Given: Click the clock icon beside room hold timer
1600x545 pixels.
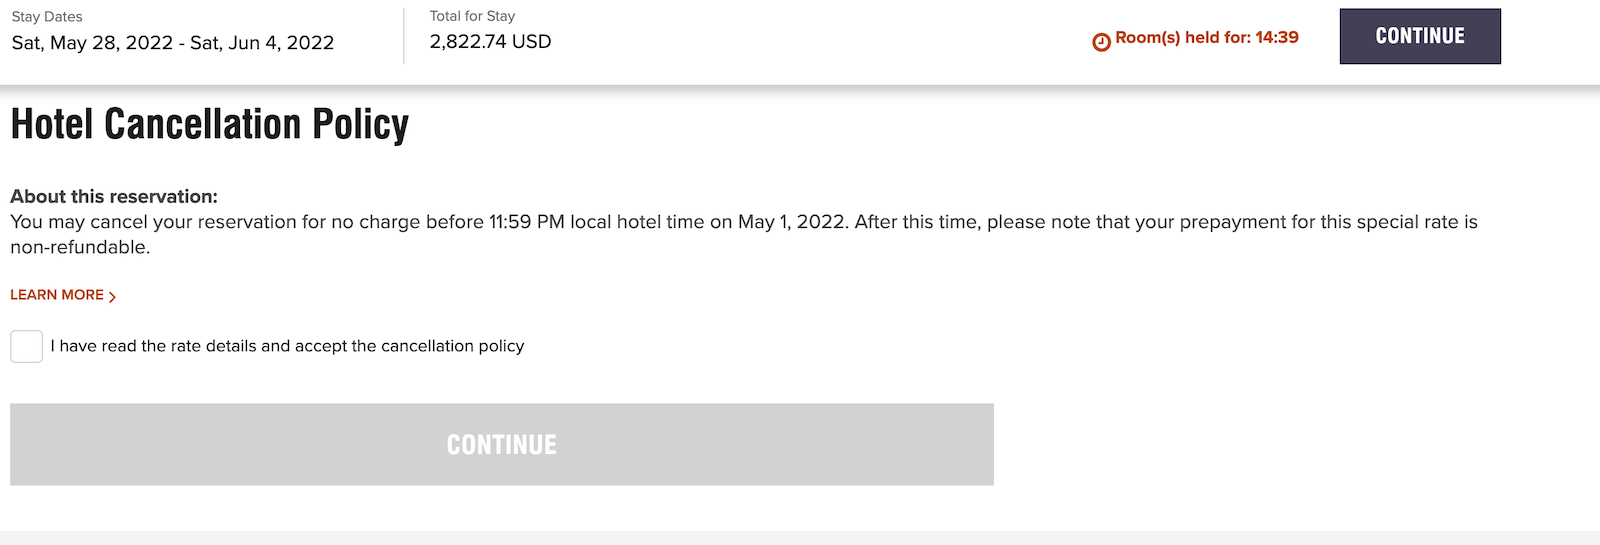Looking at the screenshot, I should (x=1101, y=42).
